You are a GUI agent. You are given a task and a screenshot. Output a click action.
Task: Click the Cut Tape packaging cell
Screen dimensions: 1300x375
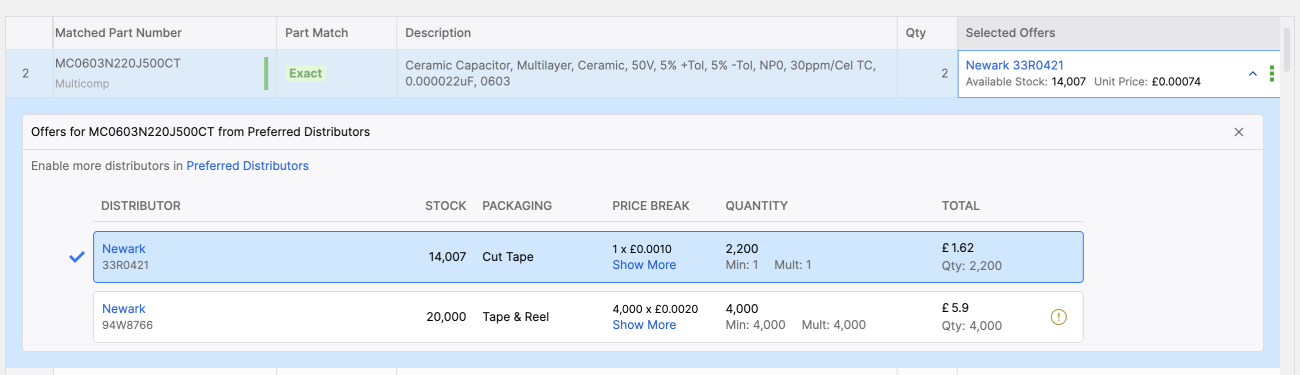pos(508,257)
